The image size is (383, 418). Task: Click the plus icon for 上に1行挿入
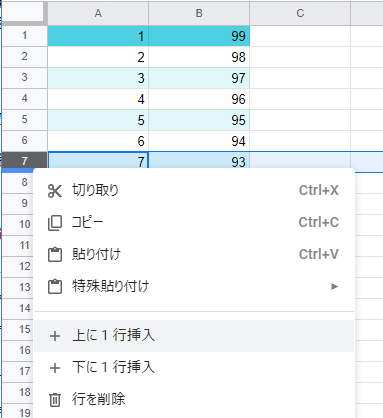[x=55, y=336]
